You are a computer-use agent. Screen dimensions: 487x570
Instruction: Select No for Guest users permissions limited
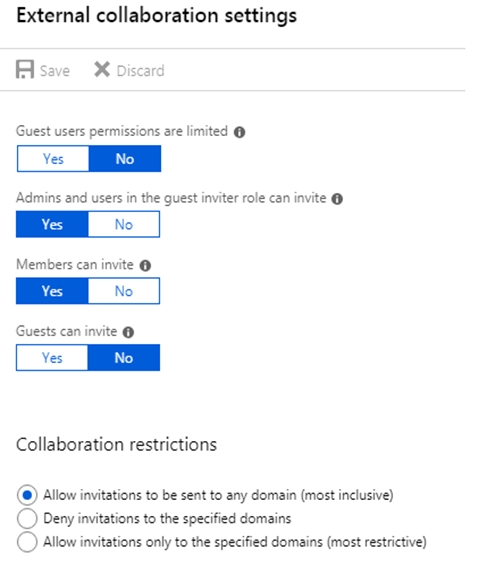(125, 159)
